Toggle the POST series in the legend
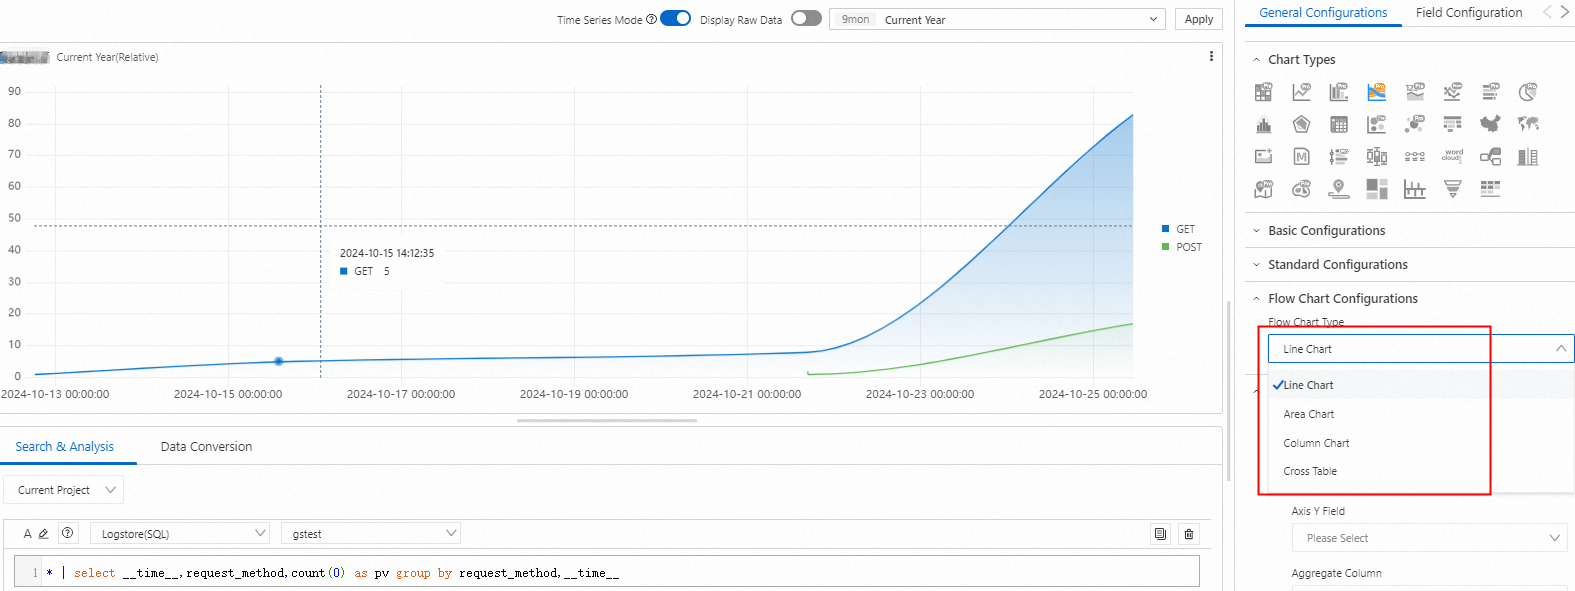The height and width of the screenshot is (591, 1575). [1181, 247]
